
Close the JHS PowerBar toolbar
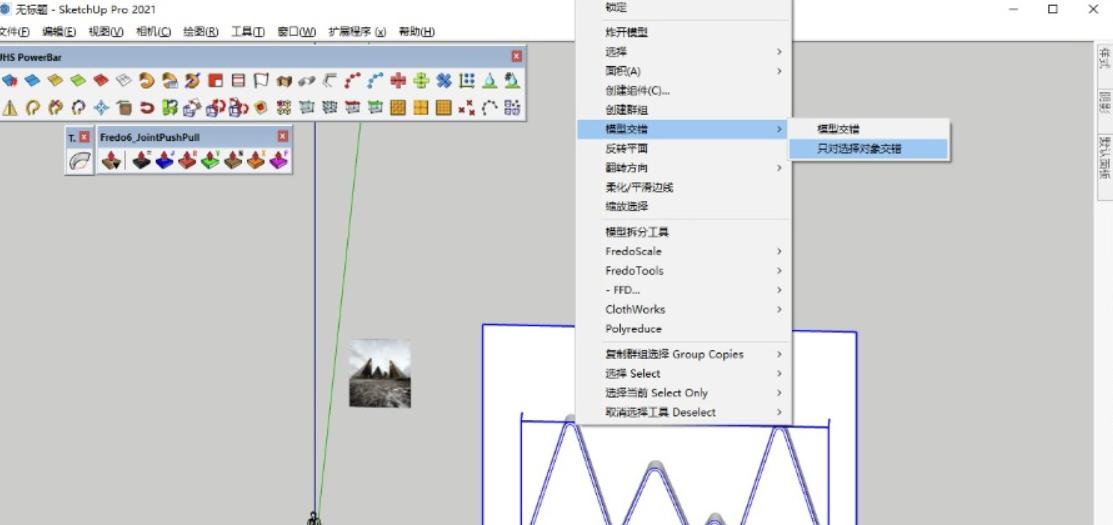point(516,57)
